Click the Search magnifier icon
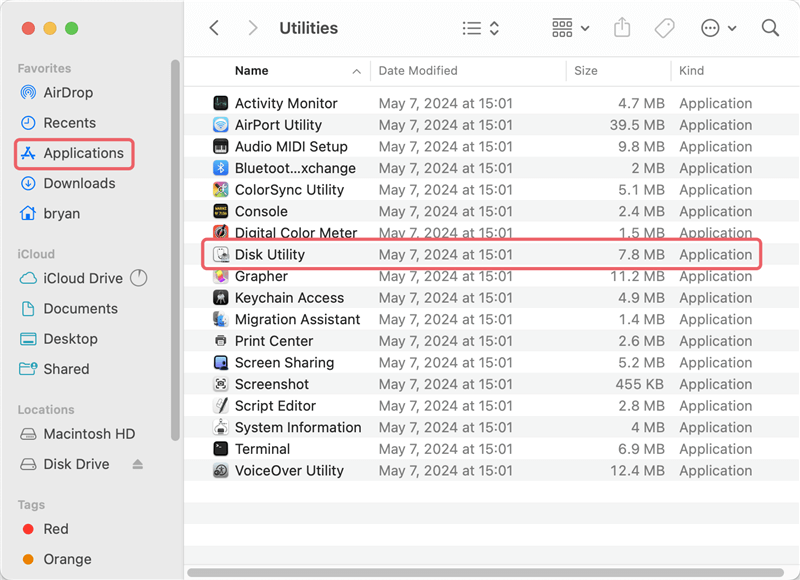This screenshot has height=580, width=800. coord(770,28)
